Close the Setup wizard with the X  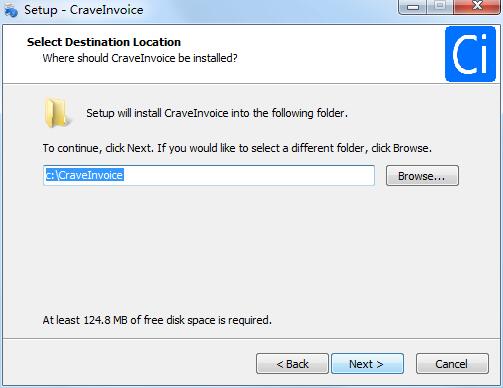[477, 7]
